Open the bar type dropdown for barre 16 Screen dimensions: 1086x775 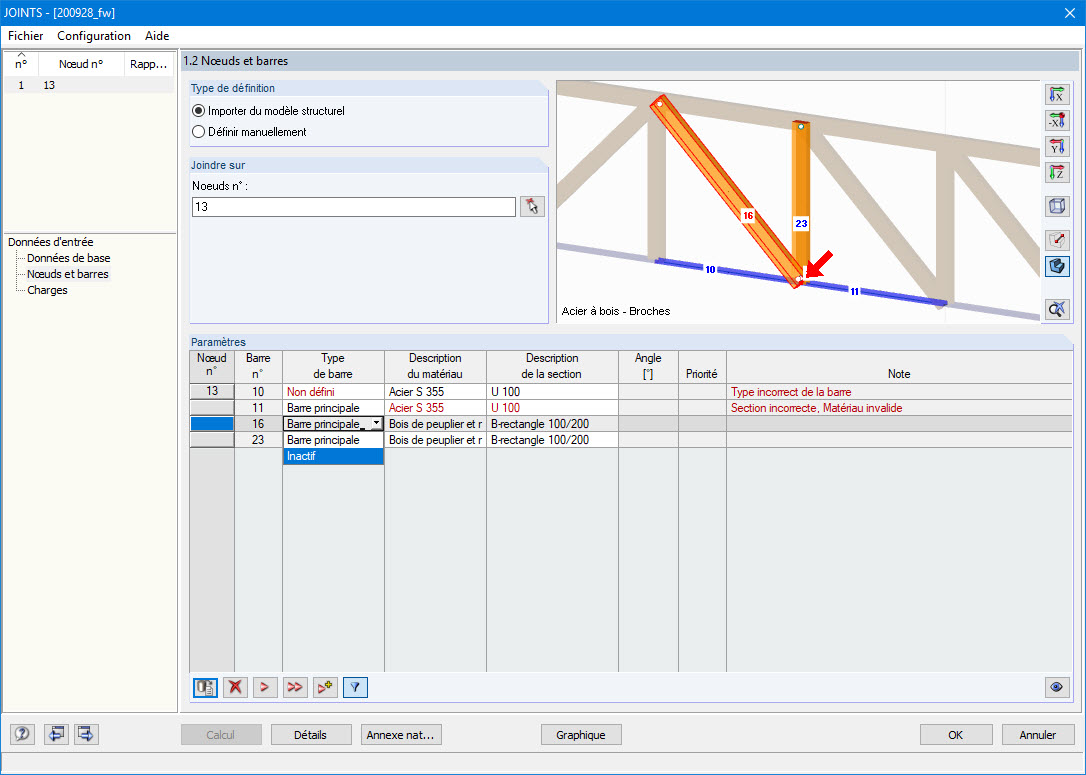point(376,423)
